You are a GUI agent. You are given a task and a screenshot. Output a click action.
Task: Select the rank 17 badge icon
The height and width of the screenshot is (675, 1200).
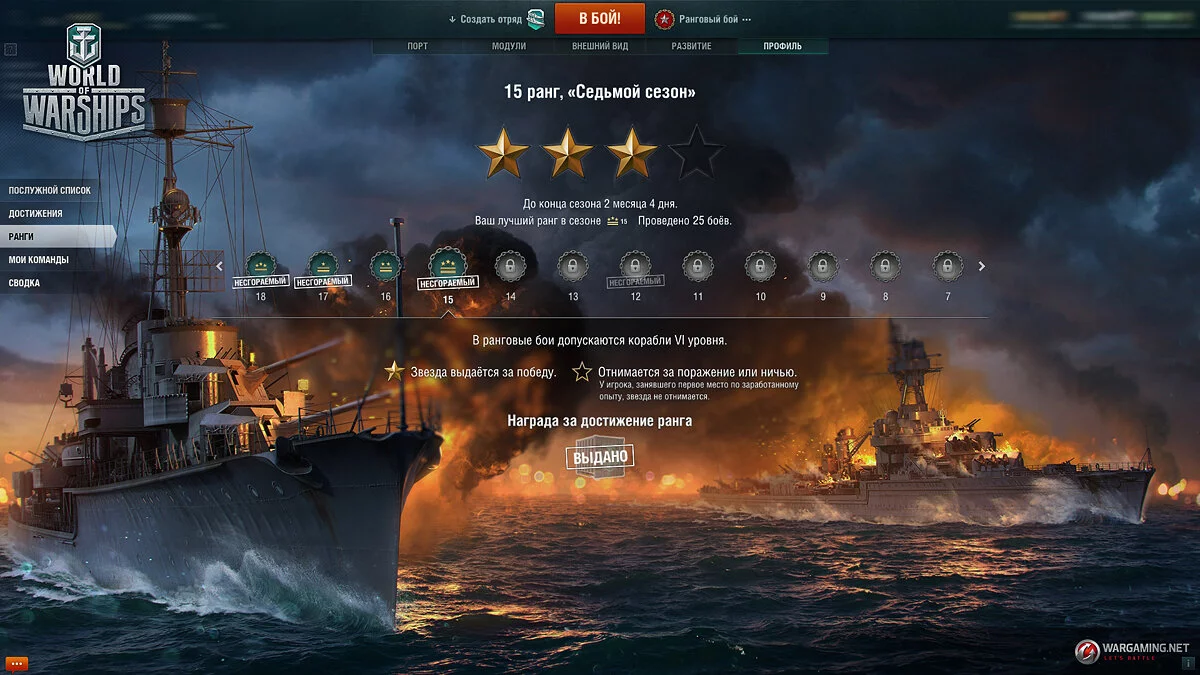pyautogui.click(x=322, y=265)
